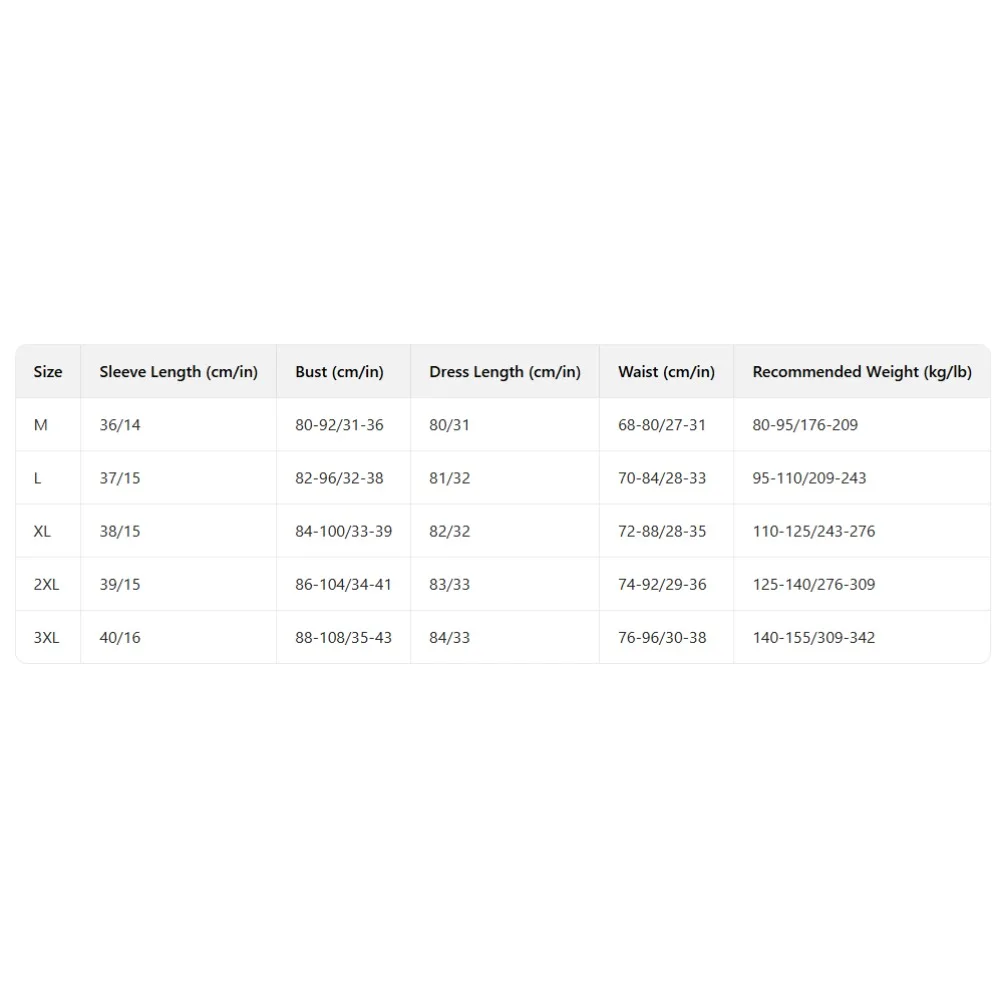
Task: Select the Bust (cm/in) column header
Action: click(x=339, y=372)
